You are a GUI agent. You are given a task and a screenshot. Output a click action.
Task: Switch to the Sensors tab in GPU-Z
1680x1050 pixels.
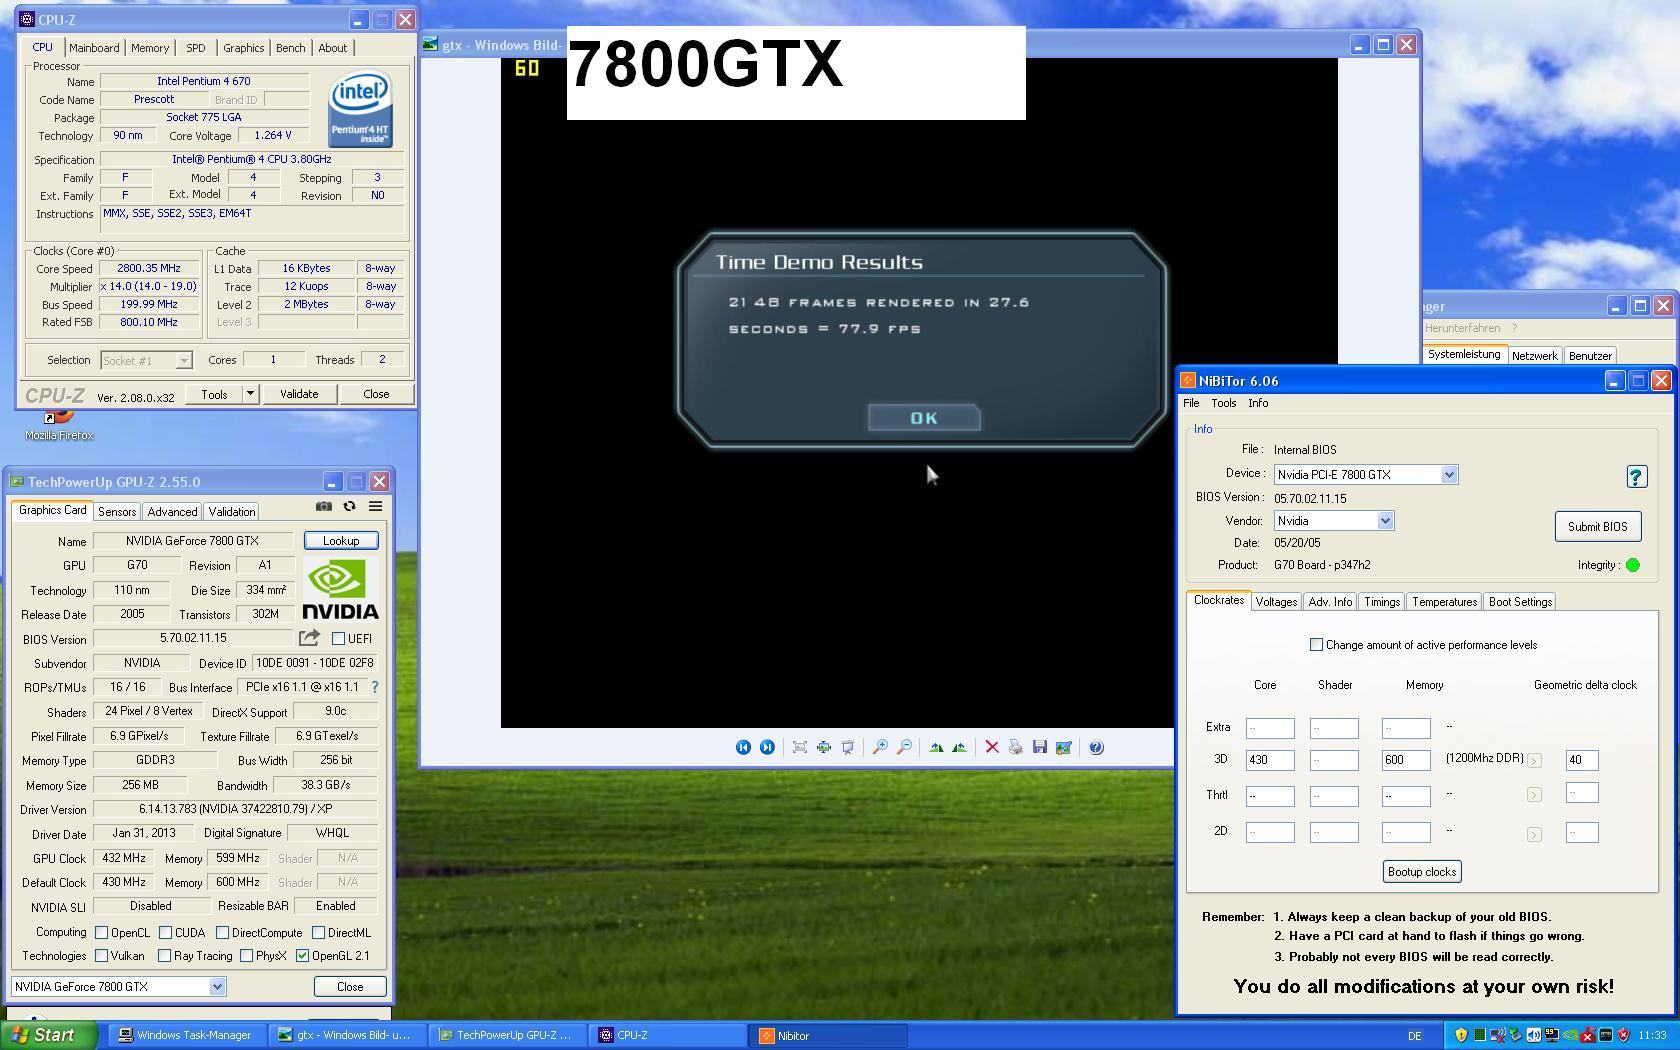pyautogui.click(x=117, y=512)
